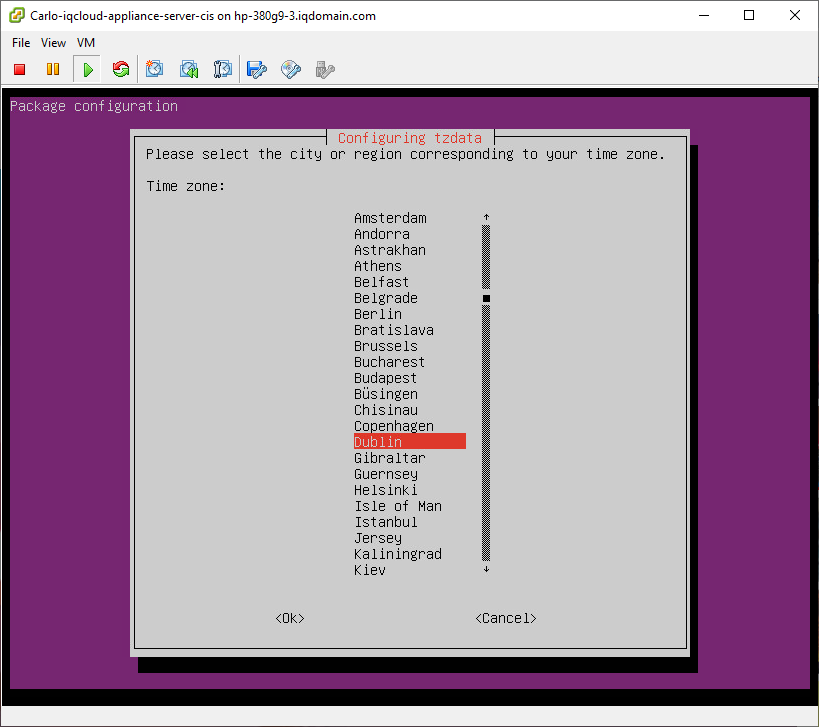Reset the VM with restart icon
Image resolution: width=819 pixels, height=727 pixels.
121,69
